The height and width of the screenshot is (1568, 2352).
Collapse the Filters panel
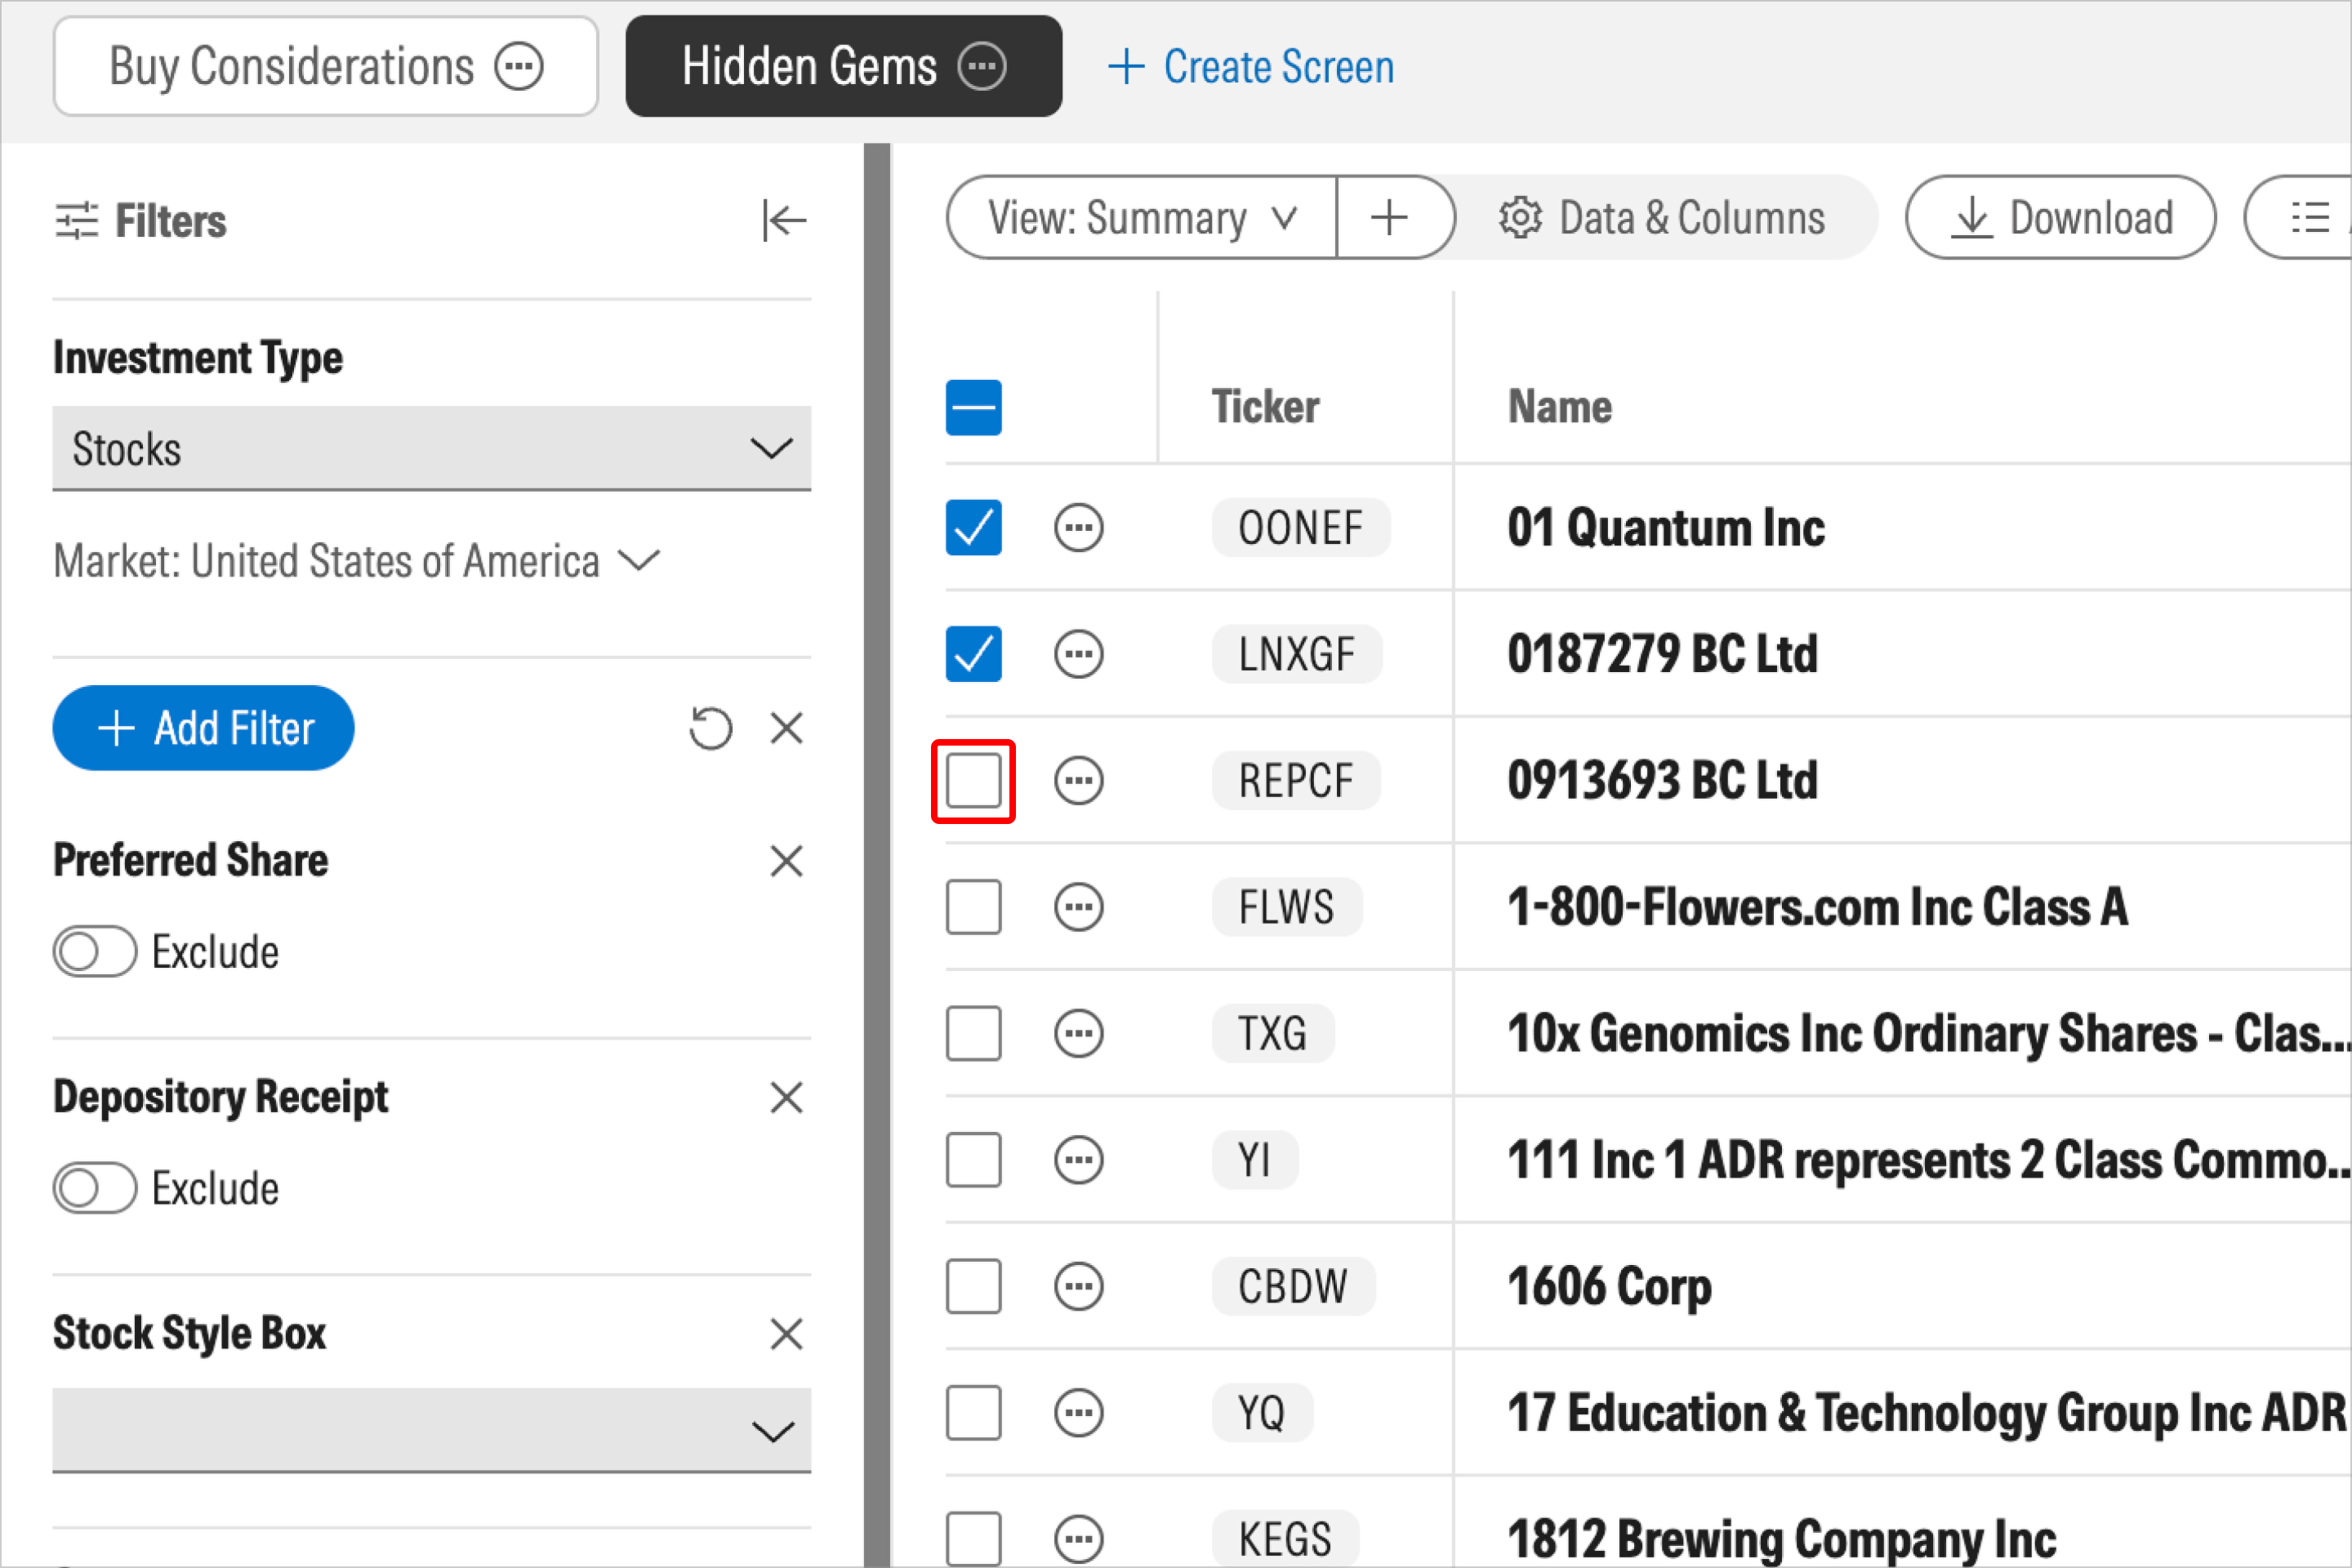click(784, 220)
